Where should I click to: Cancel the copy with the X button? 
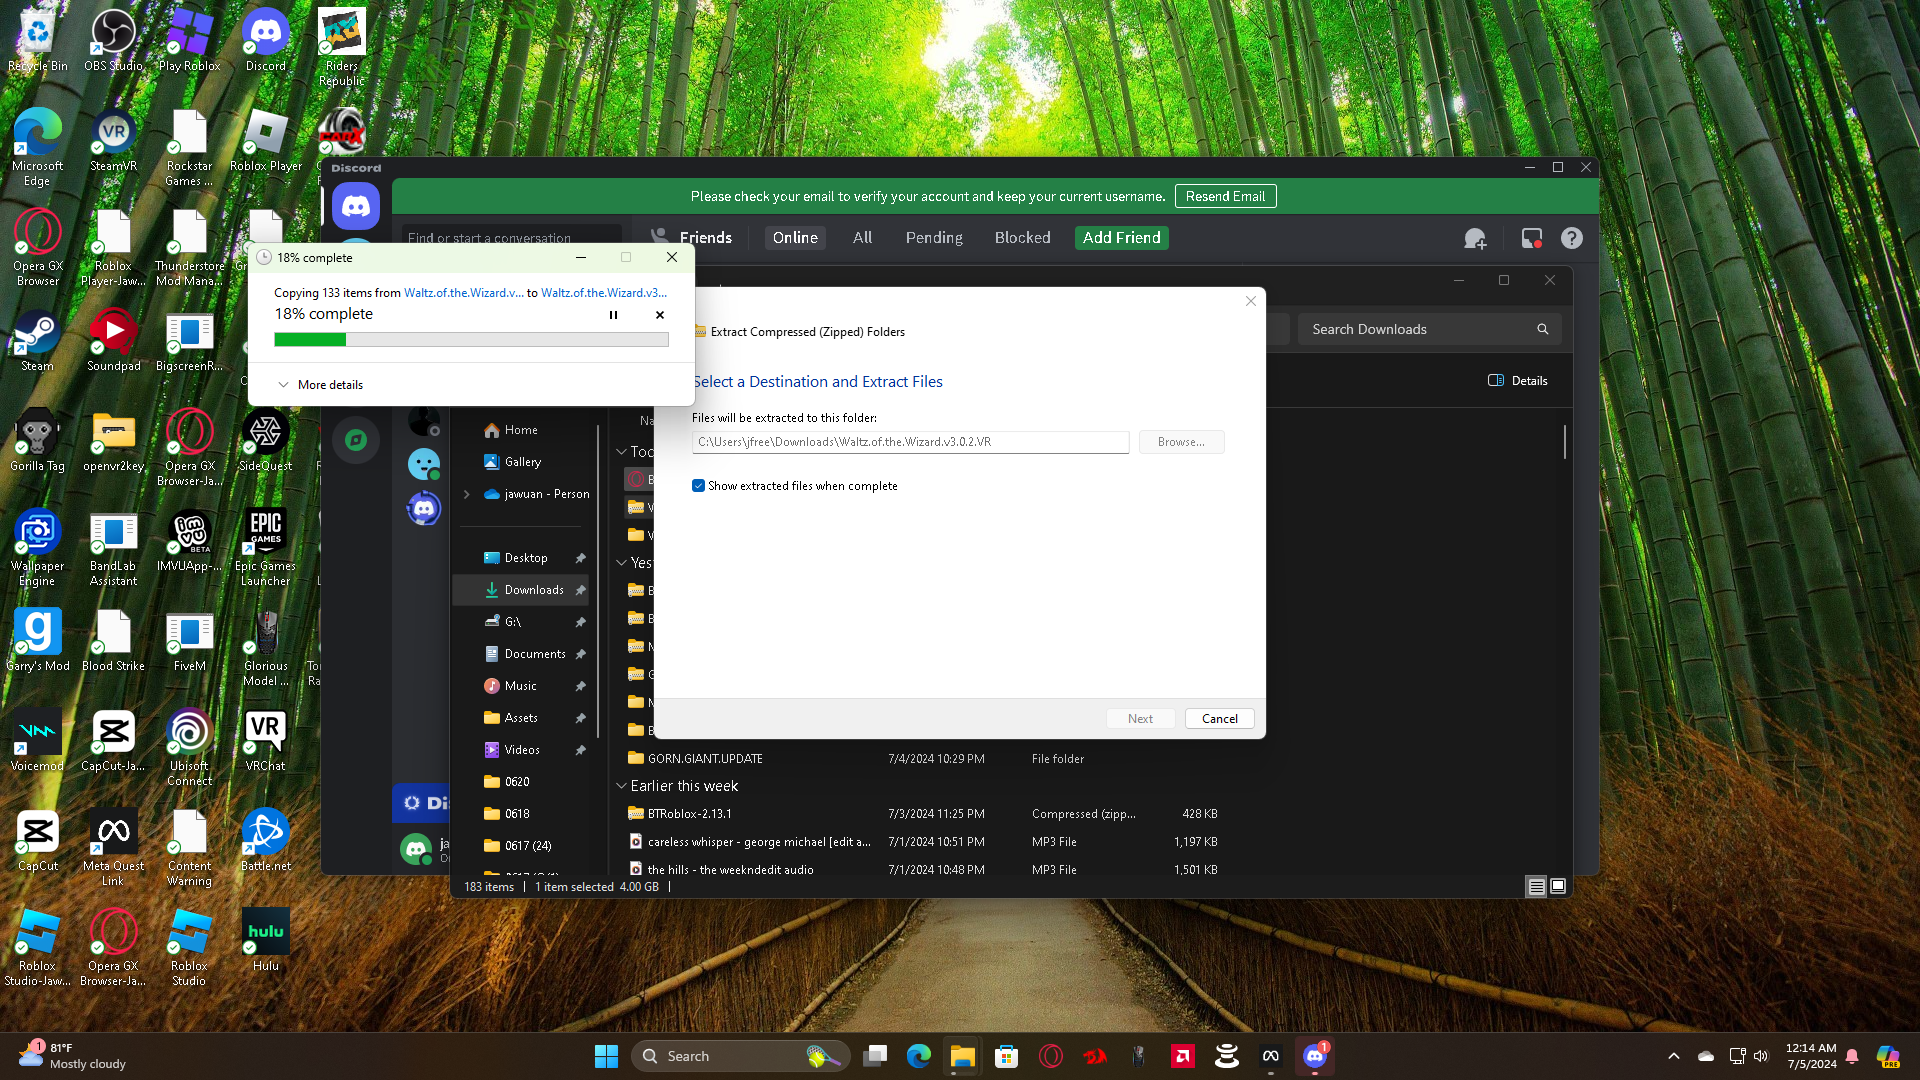(660, 315)
